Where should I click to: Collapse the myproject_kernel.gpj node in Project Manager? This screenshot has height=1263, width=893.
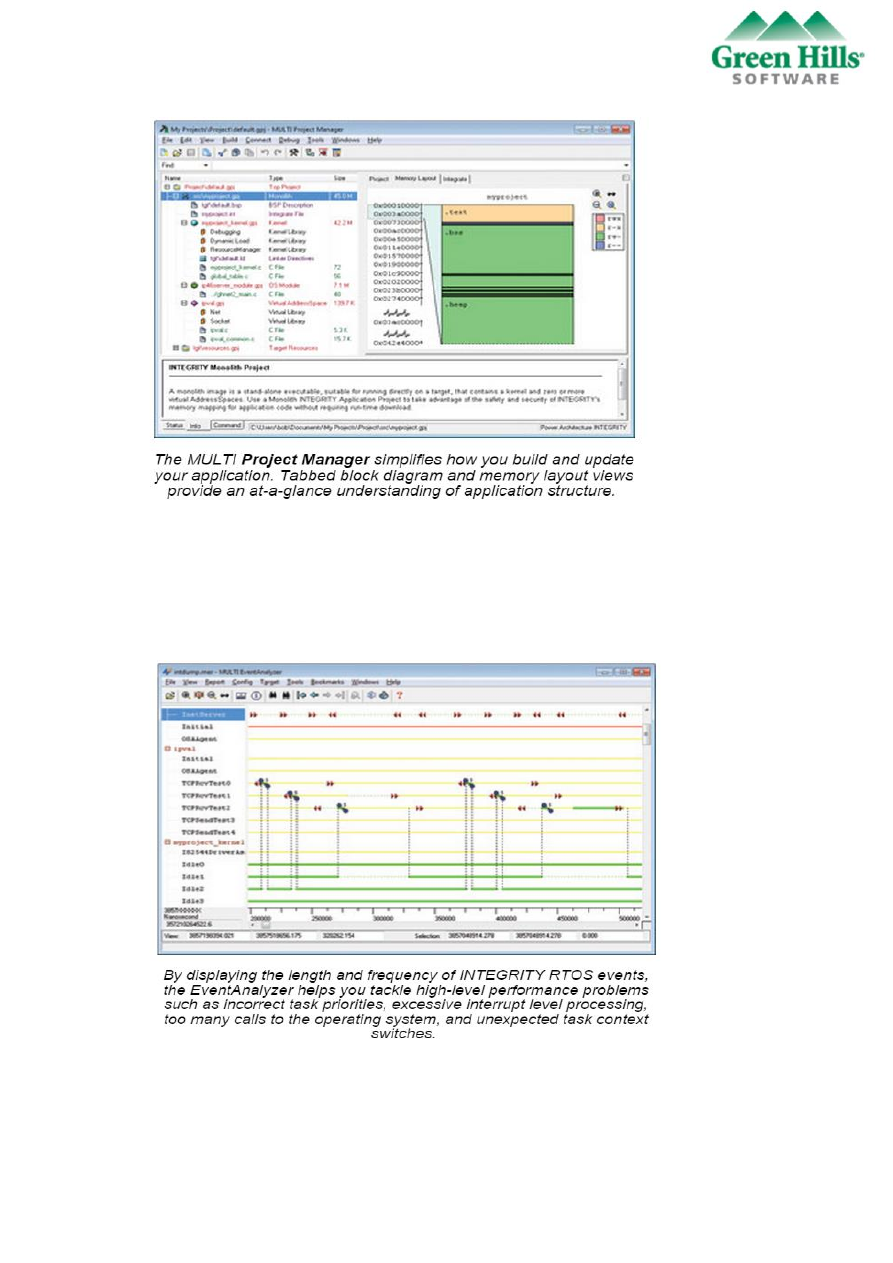(x=184, y=223)
